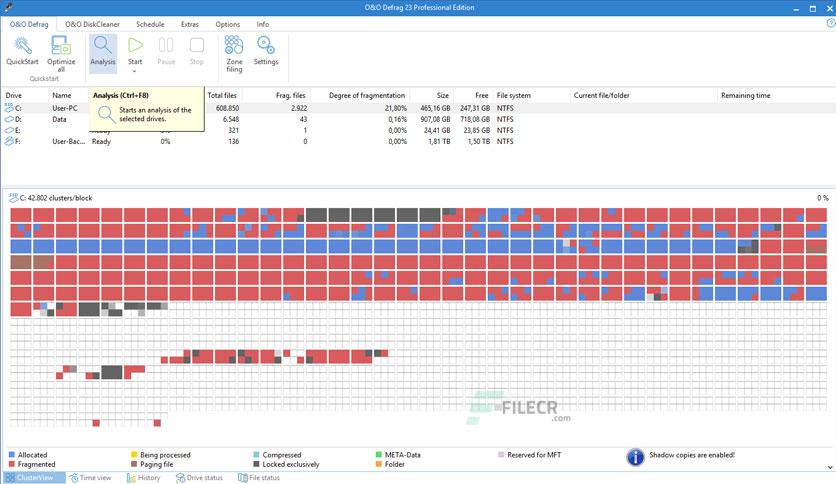Expand the Start button dropdown arrow
The image size is (836, 484).
point(135,71)
